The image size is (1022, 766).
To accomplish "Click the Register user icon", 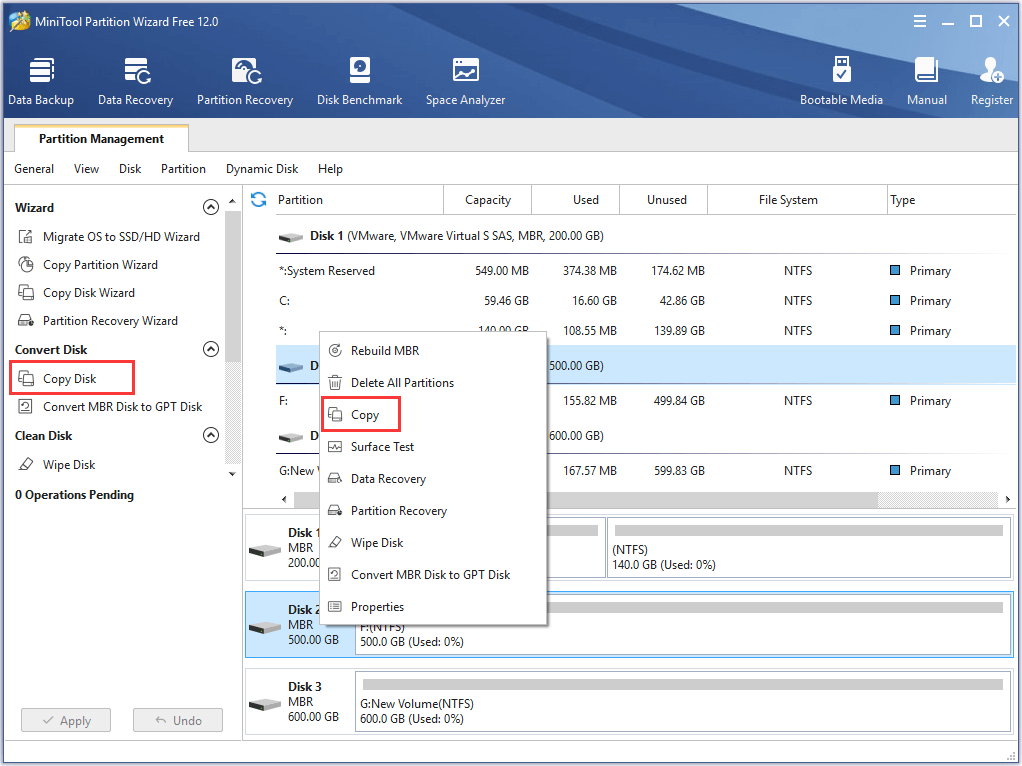I will tap(991, 81).
